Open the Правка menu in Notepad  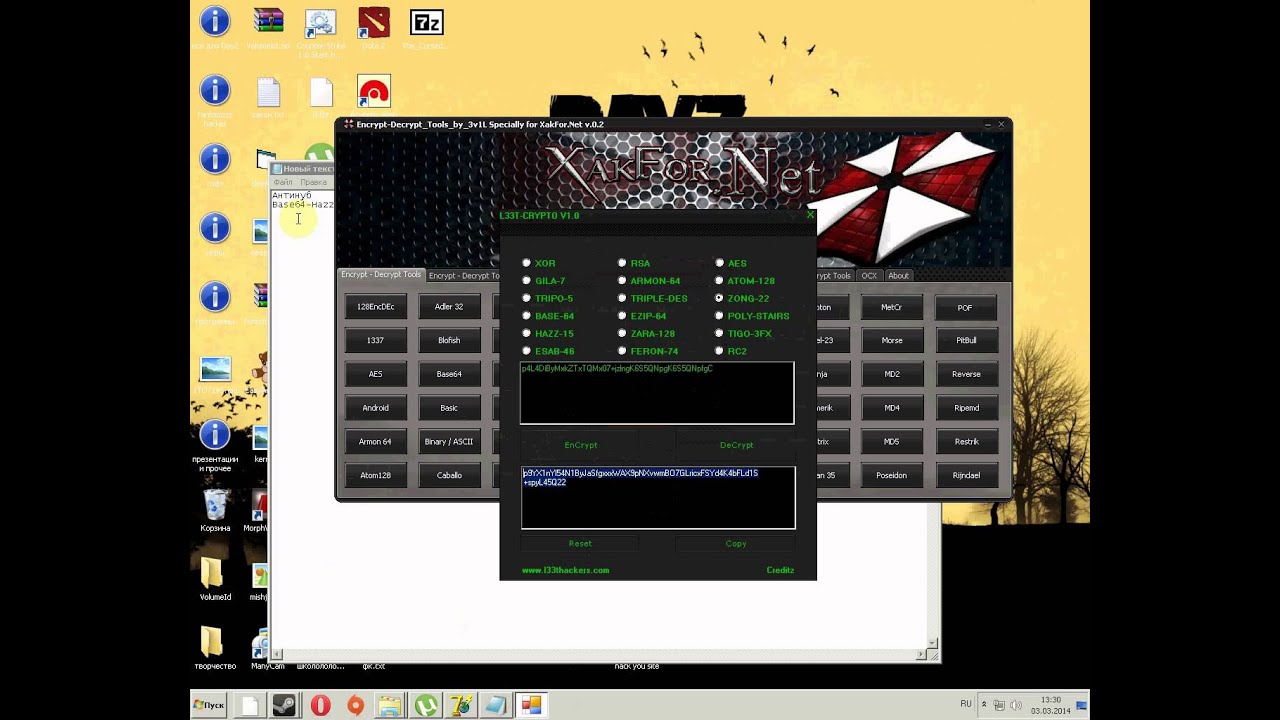[313, 182]
